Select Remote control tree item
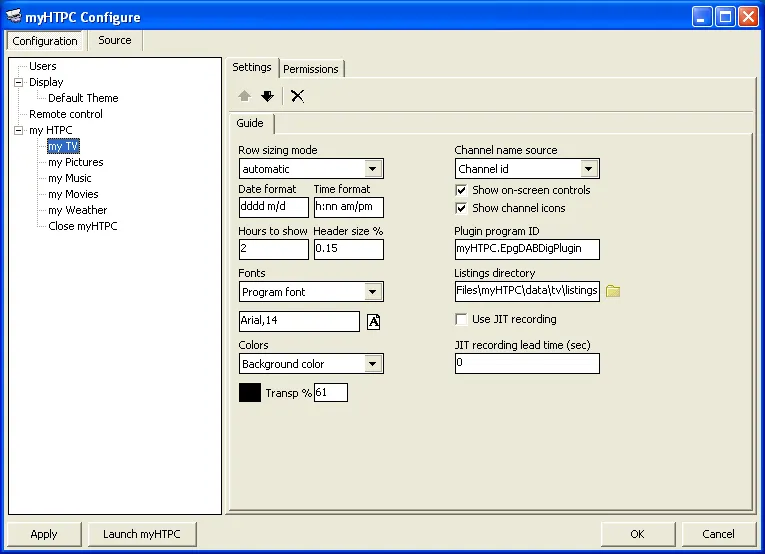The image size is (765, 554). click(x=66, y=114)
